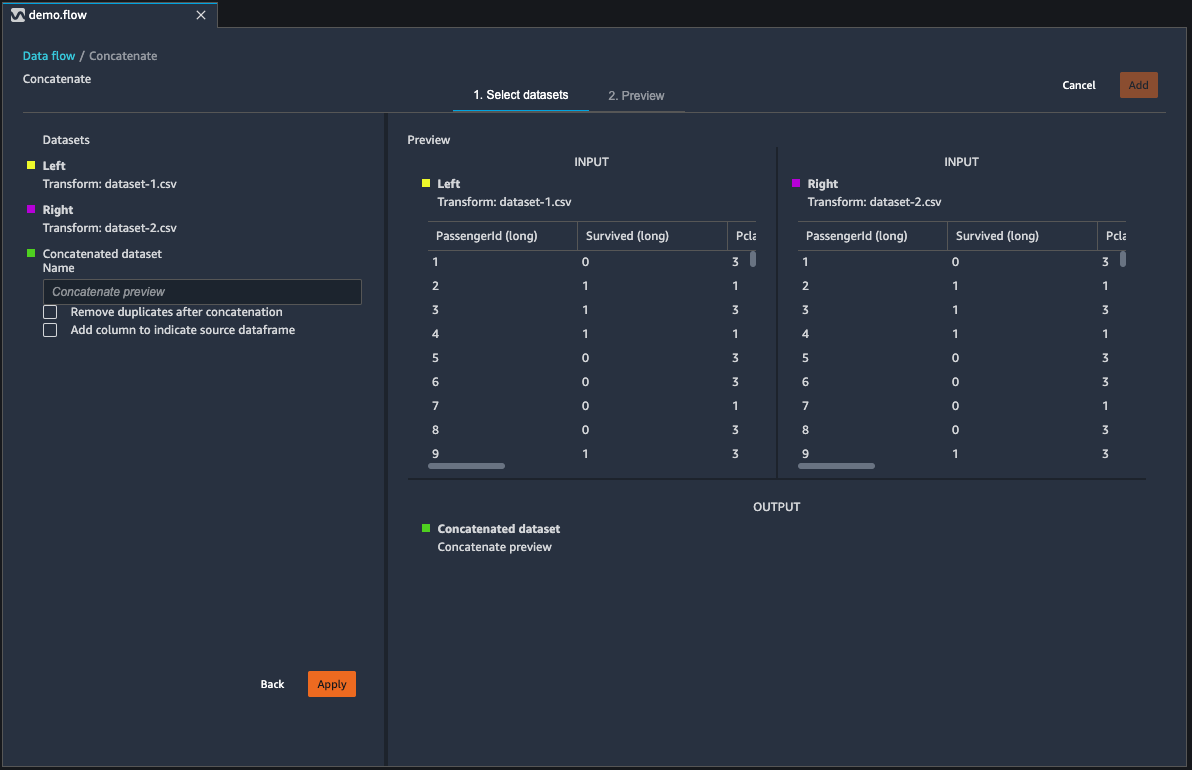Select the 1. Select datasets step
This screenshot has height=770, width=1192.
point(520,95)
